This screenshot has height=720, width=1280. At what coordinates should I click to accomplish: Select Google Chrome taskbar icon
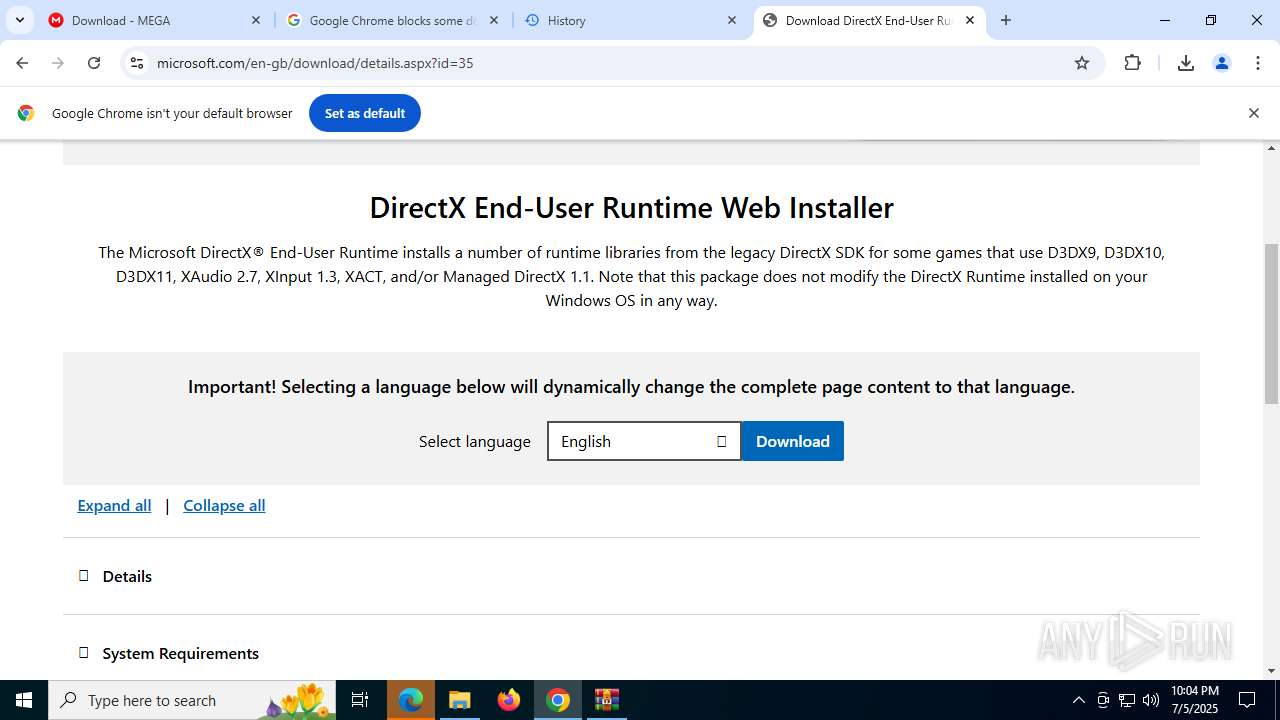click(x=558, y=700)
